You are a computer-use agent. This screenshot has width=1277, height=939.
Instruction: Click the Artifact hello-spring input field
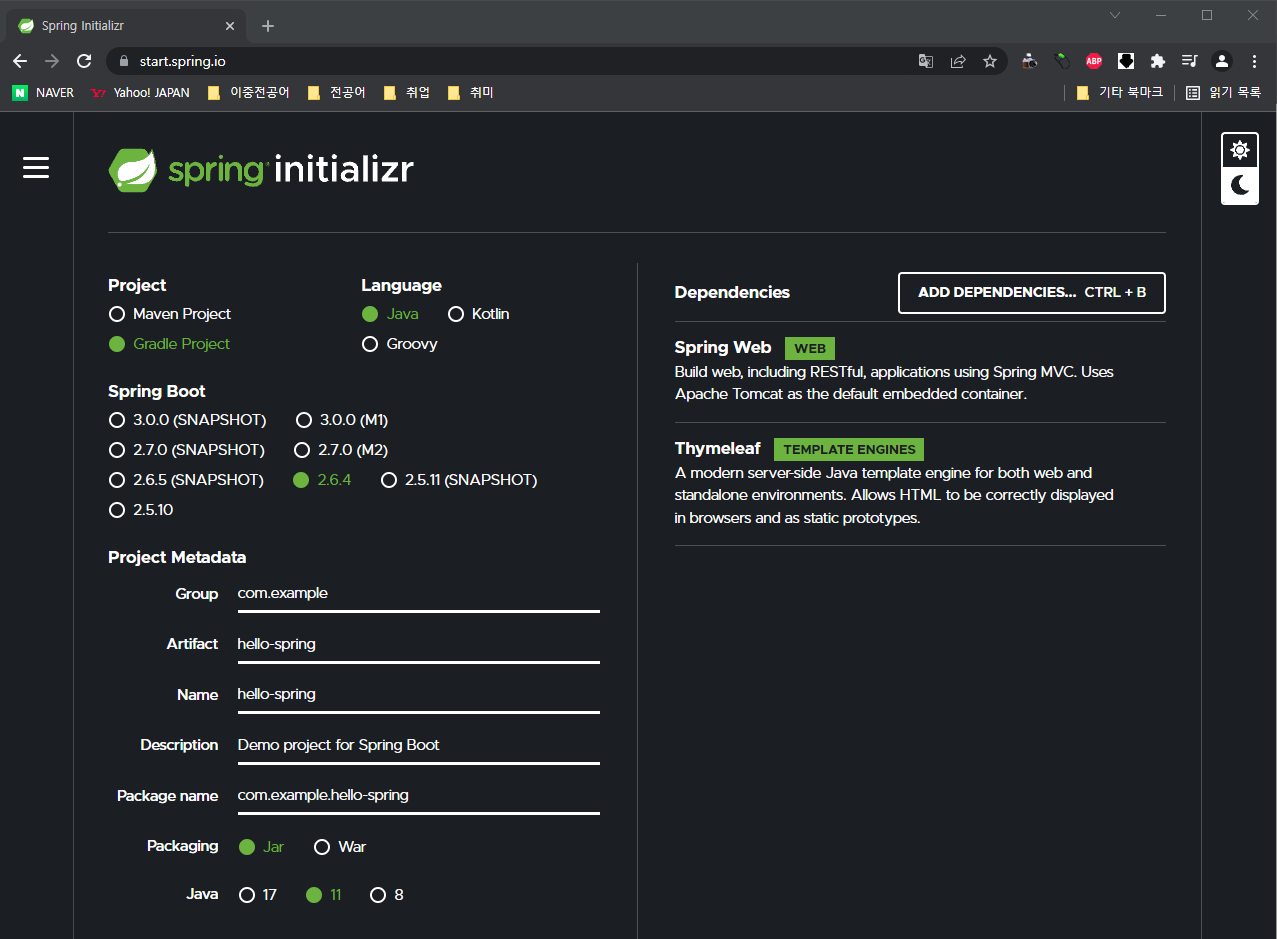tap(418, 644)
